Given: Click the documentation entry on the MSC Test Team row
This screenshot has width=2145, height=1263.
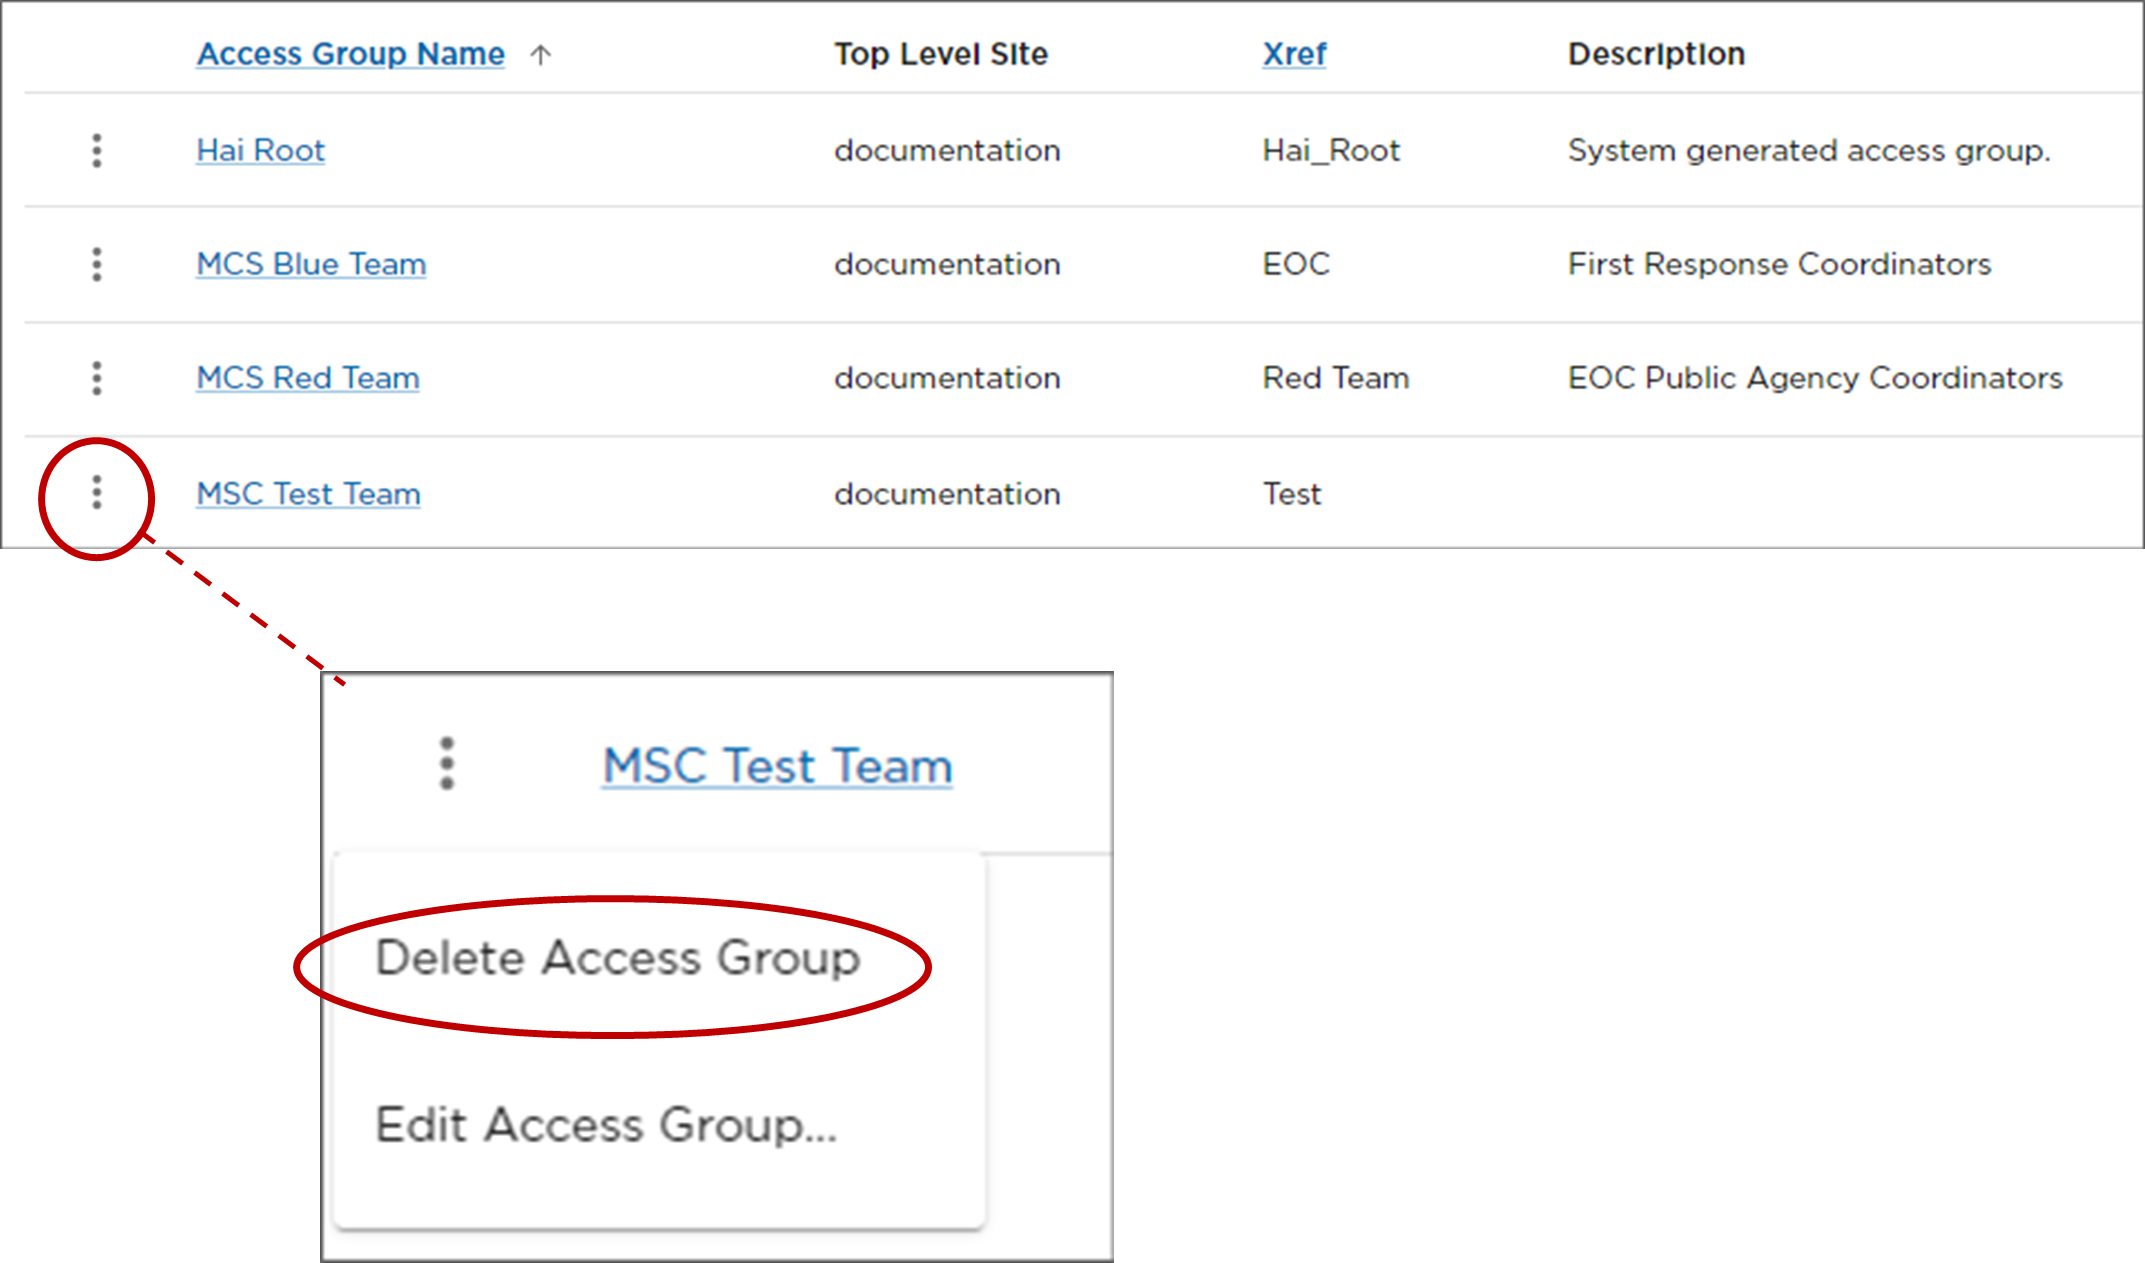Looking at the screenshot, I should pyautogui.click(x=946, y=493).
